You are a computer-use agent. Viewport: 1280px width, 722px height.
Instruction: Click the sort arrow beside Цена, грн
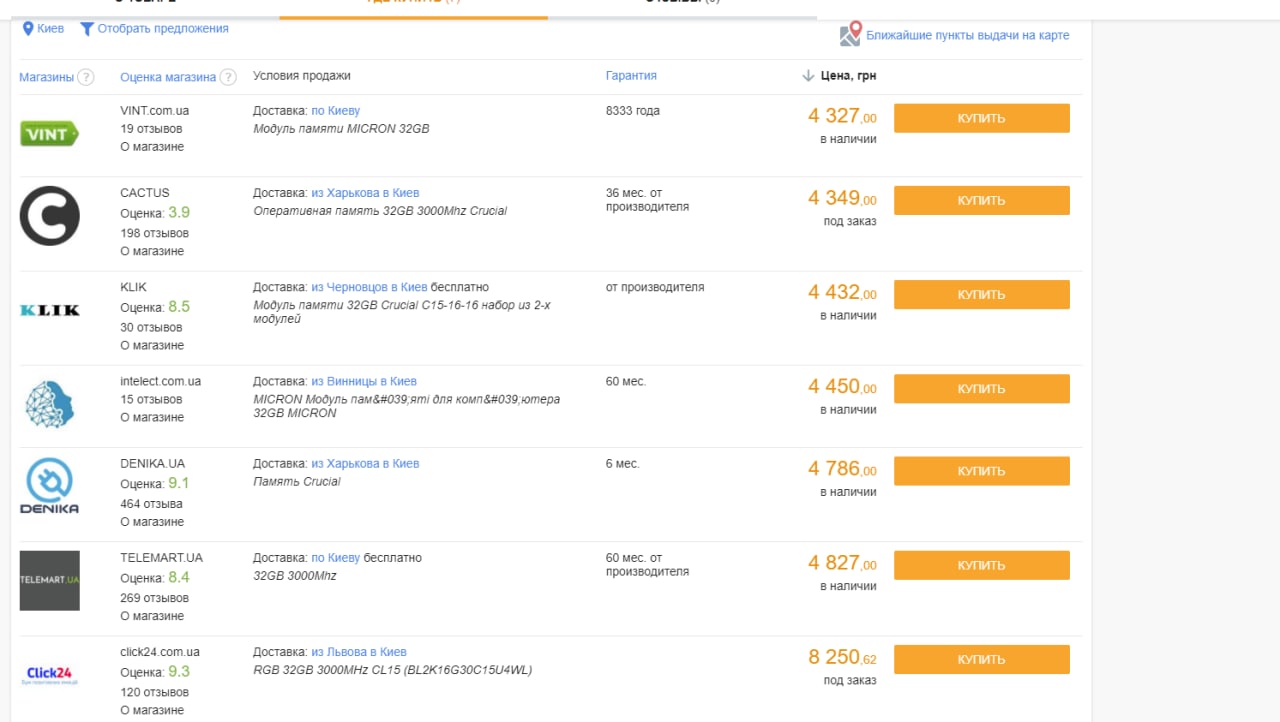(x=808, y=76)
